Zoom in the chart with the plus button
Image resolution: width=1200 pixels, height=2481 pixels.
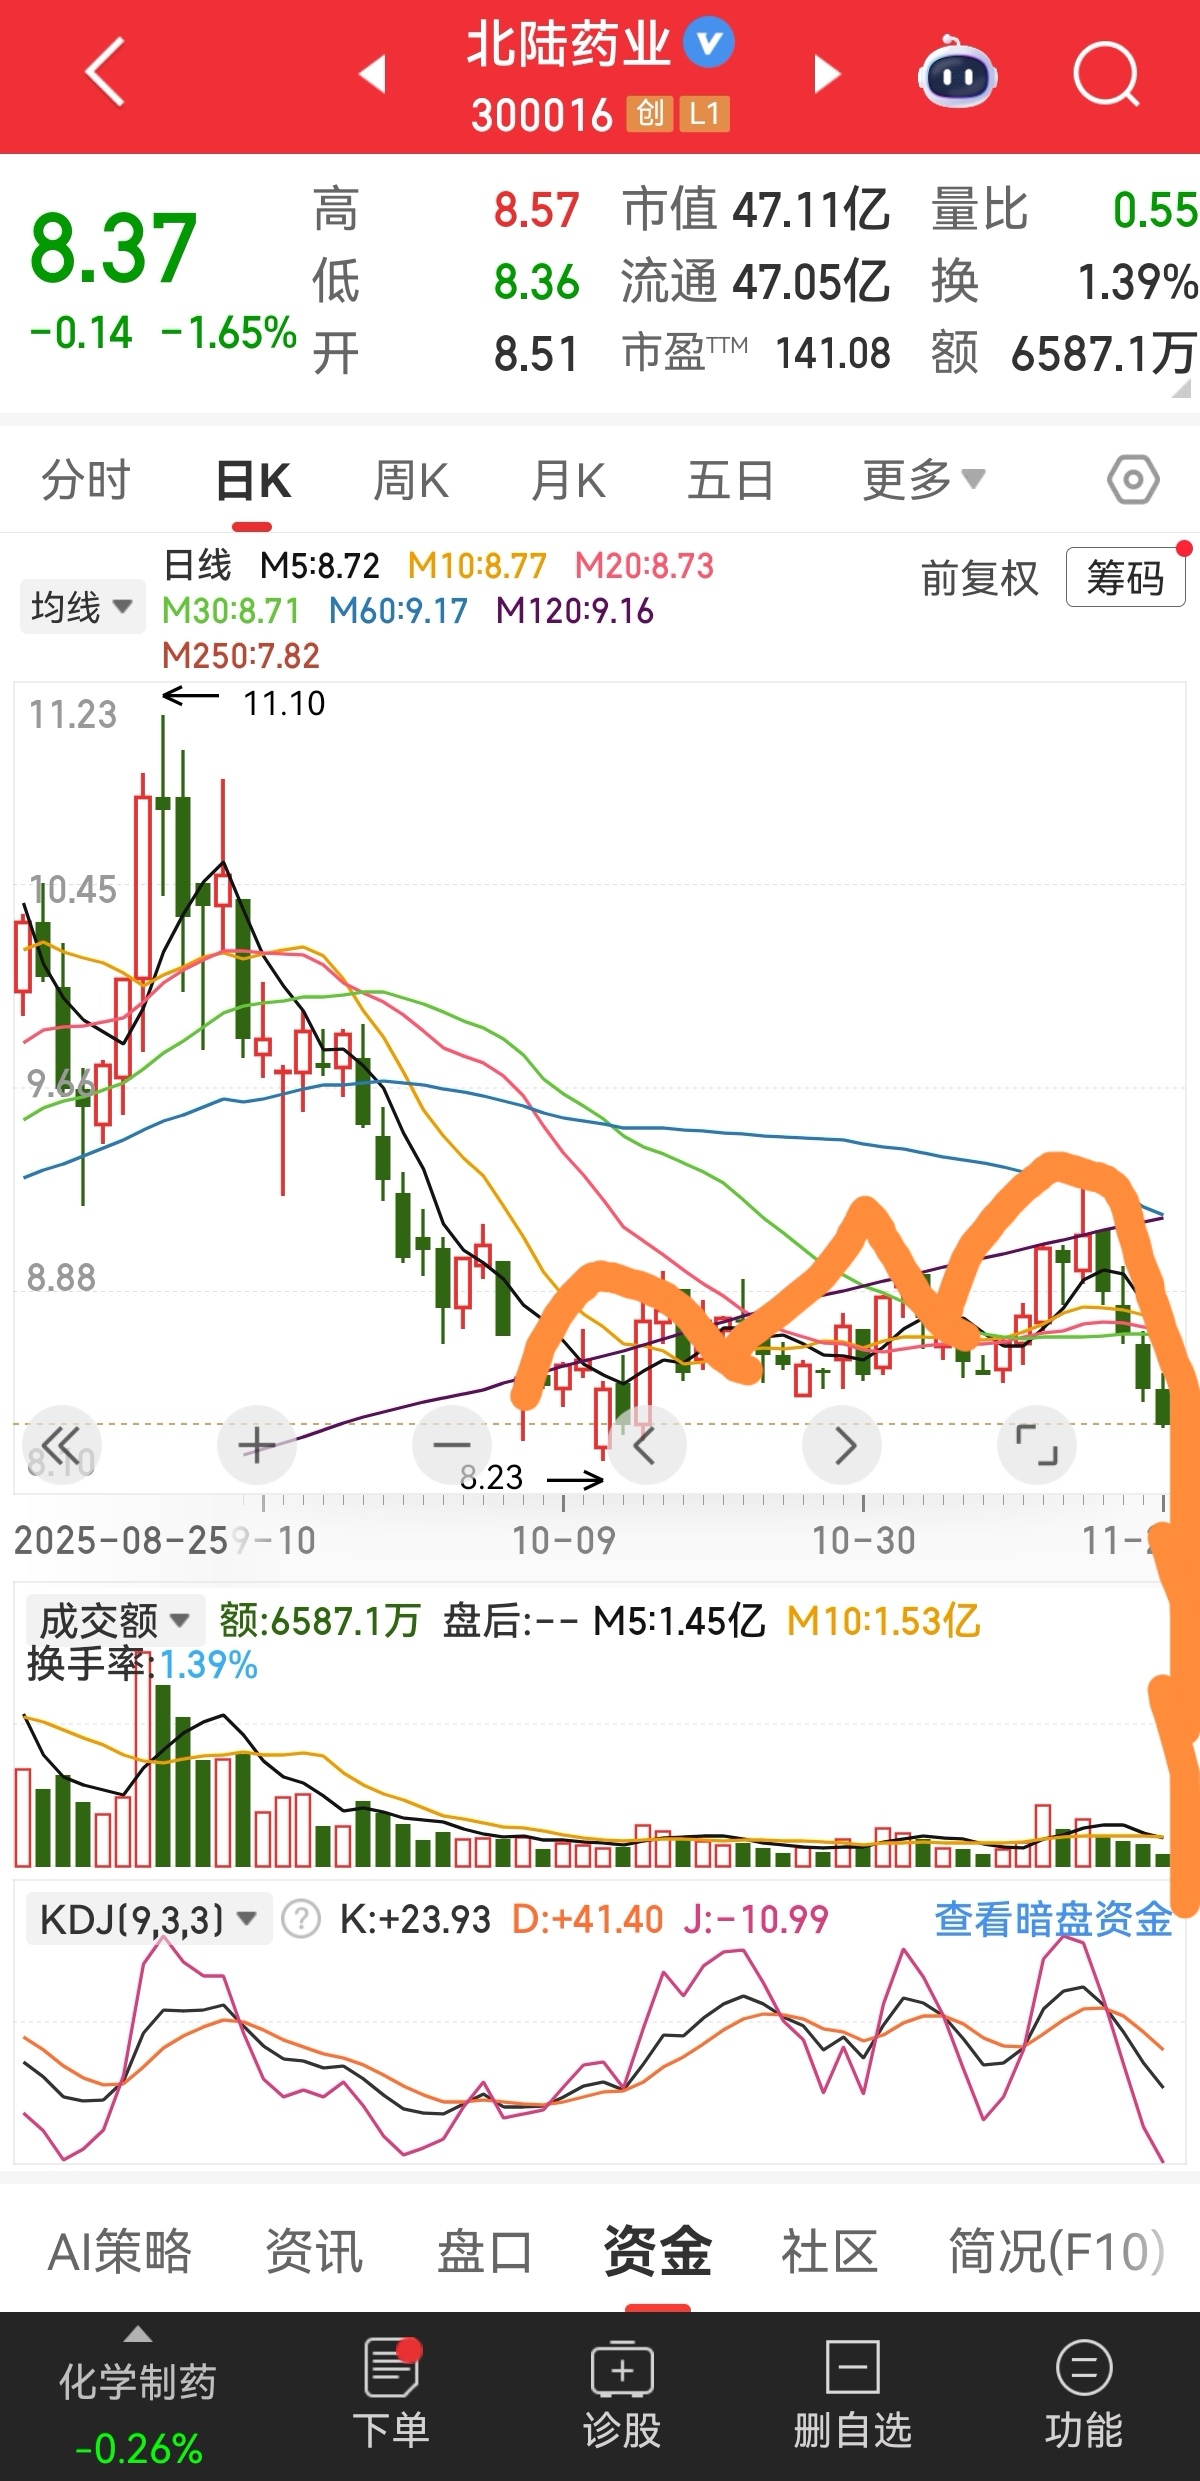[257, 1445]
